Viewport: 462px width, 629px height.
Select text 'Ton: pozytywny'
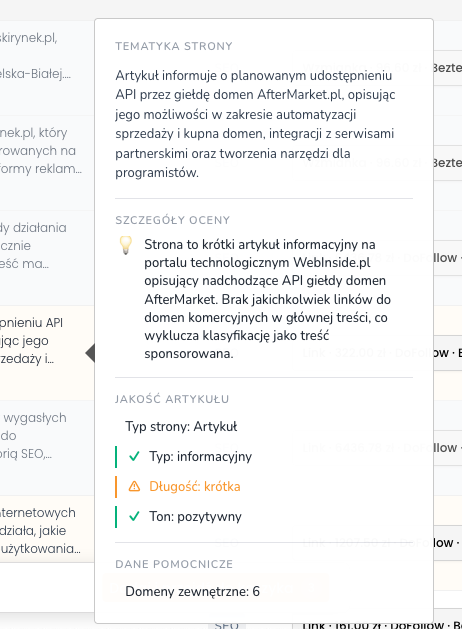click(x=195, y=516)
